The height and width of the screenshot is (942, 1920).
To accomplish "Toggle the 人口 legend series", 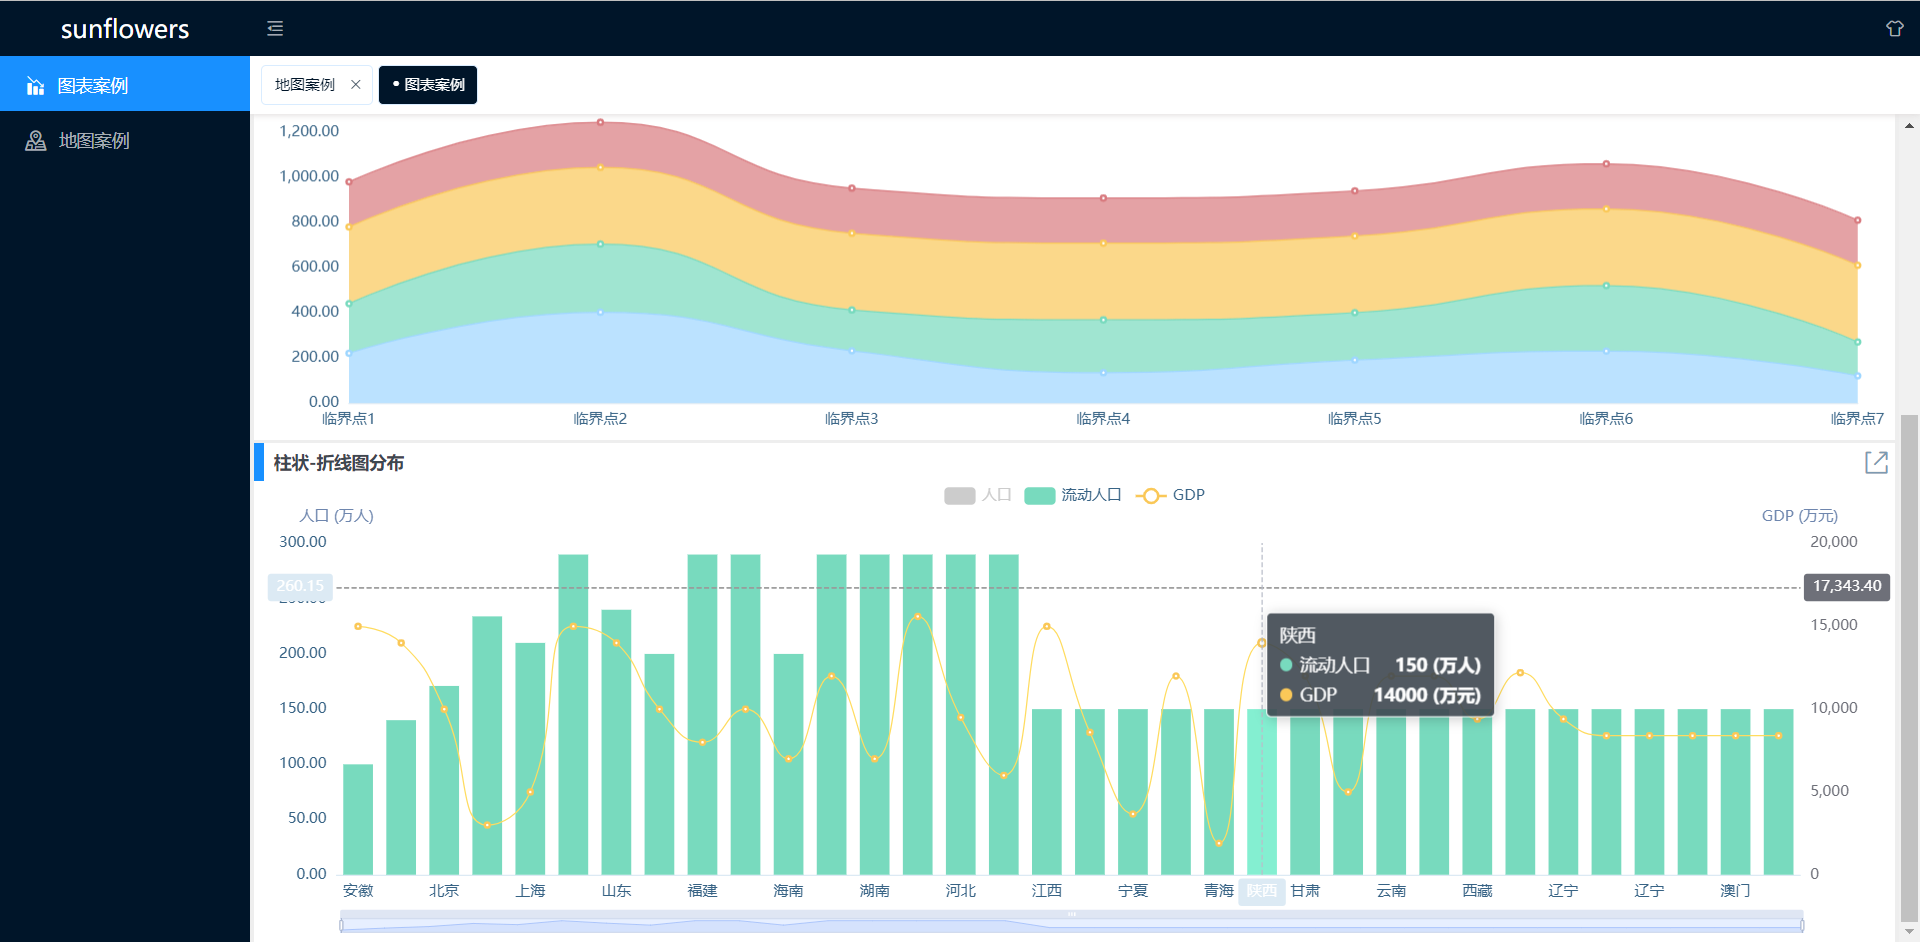I will click(x=977, y=495).
